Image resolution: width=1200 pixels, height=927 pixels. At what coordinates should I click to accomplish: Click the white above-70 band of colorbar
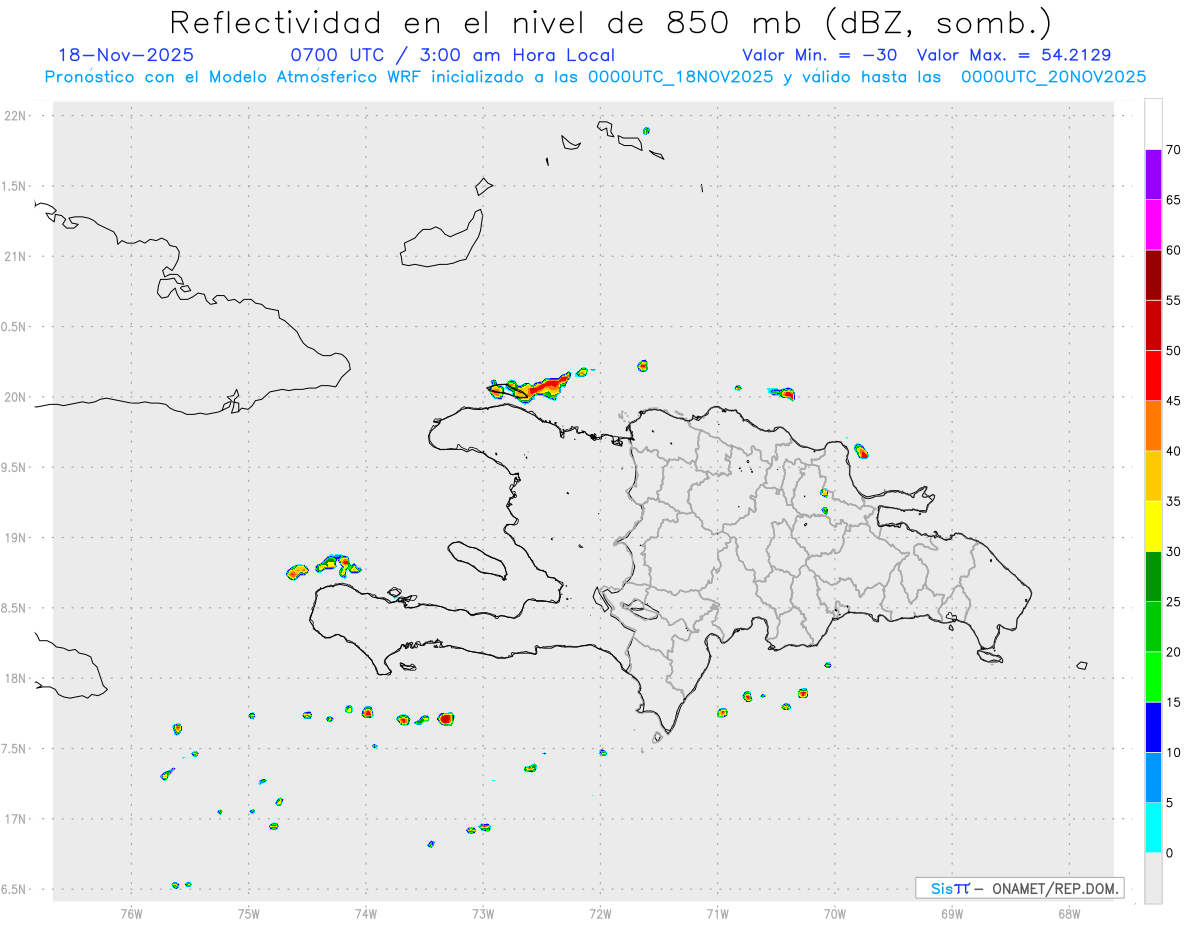tap(1153, 124)
